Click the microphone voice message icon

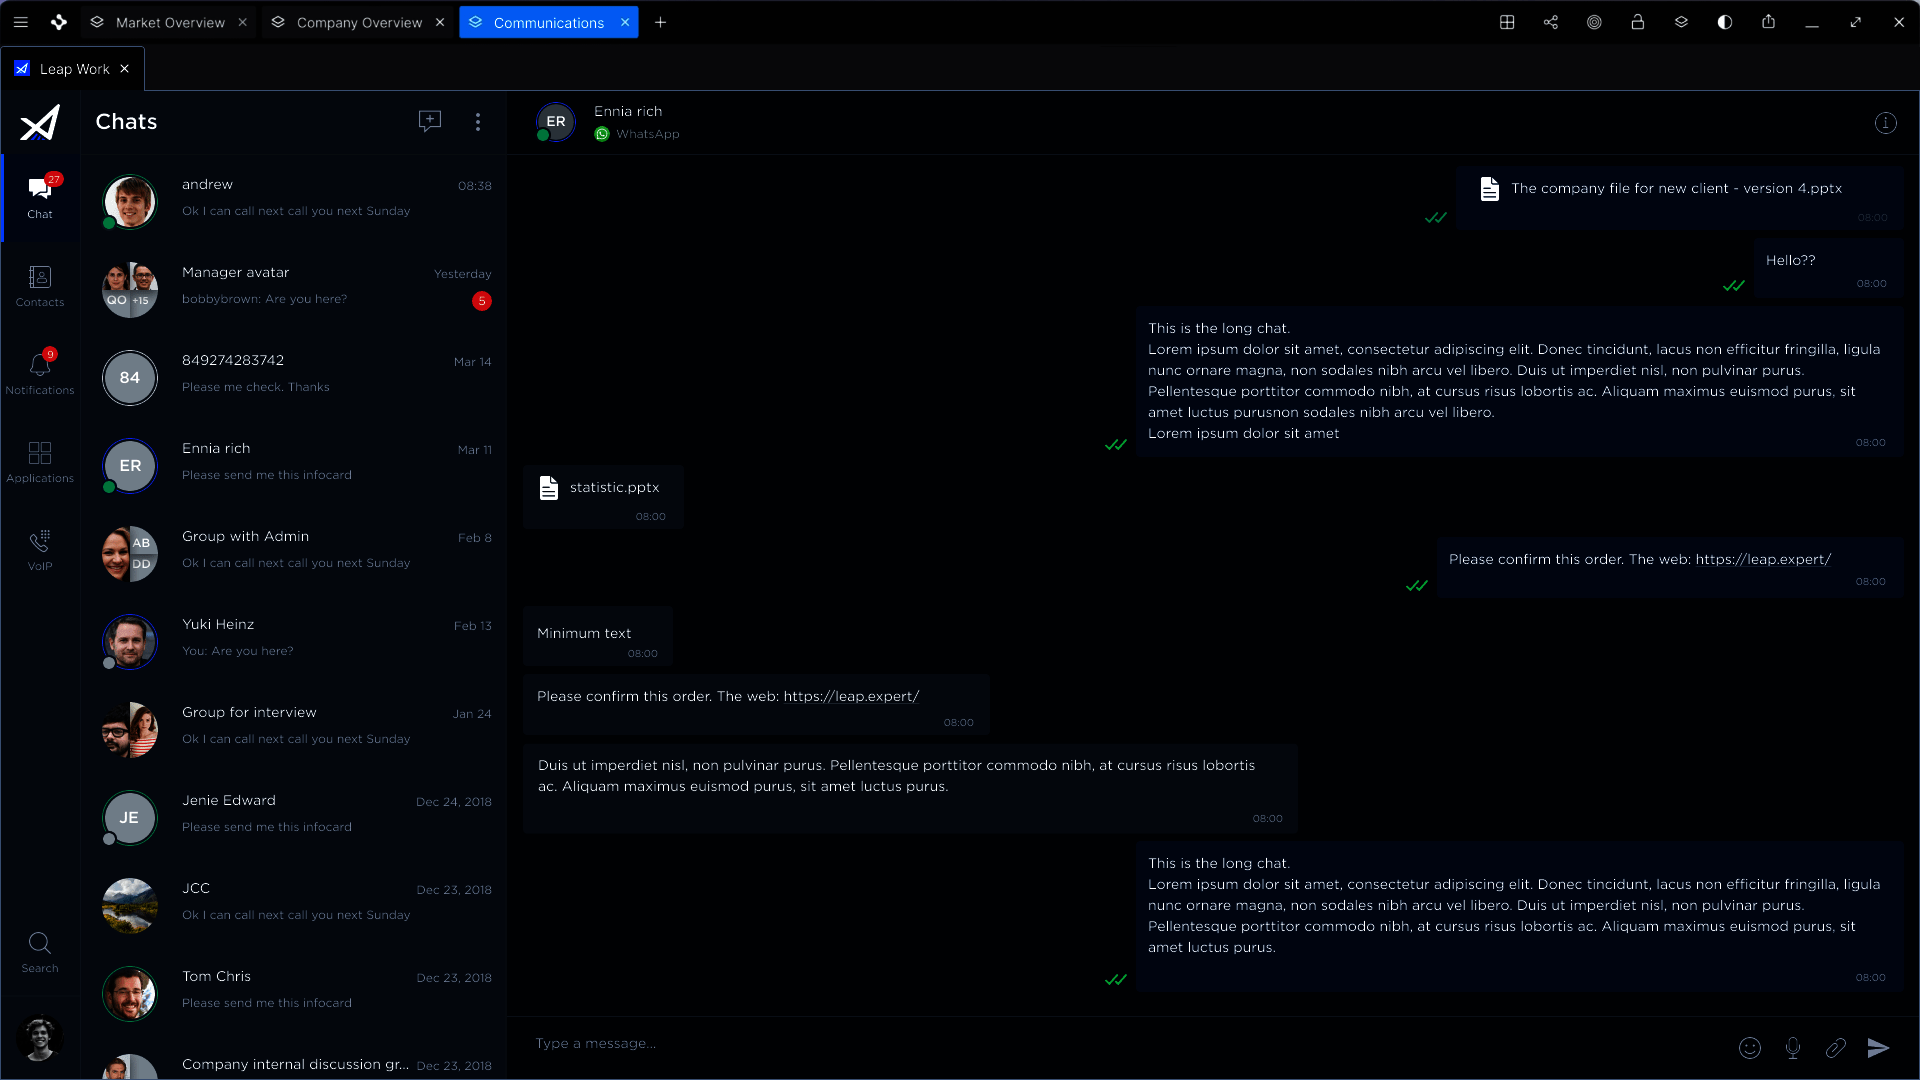[x=1793, y=1047]
